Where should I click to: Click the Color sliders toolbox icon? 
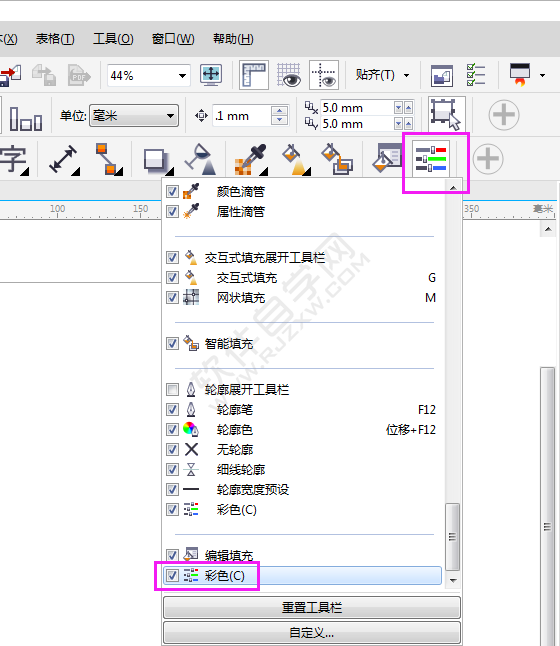tap(431, 159)
